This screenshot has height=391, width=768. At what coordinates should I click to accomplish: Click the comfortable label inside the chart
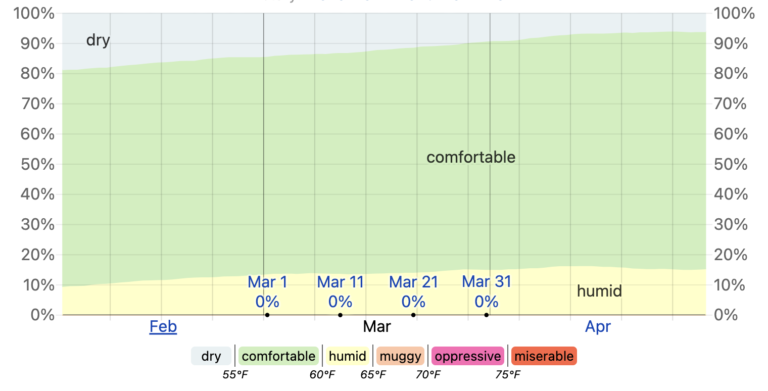pos(471,157)
